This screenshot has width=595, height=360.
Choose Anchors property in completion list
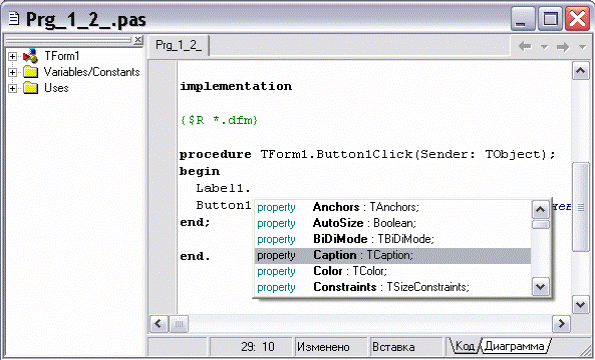(393, 207)
